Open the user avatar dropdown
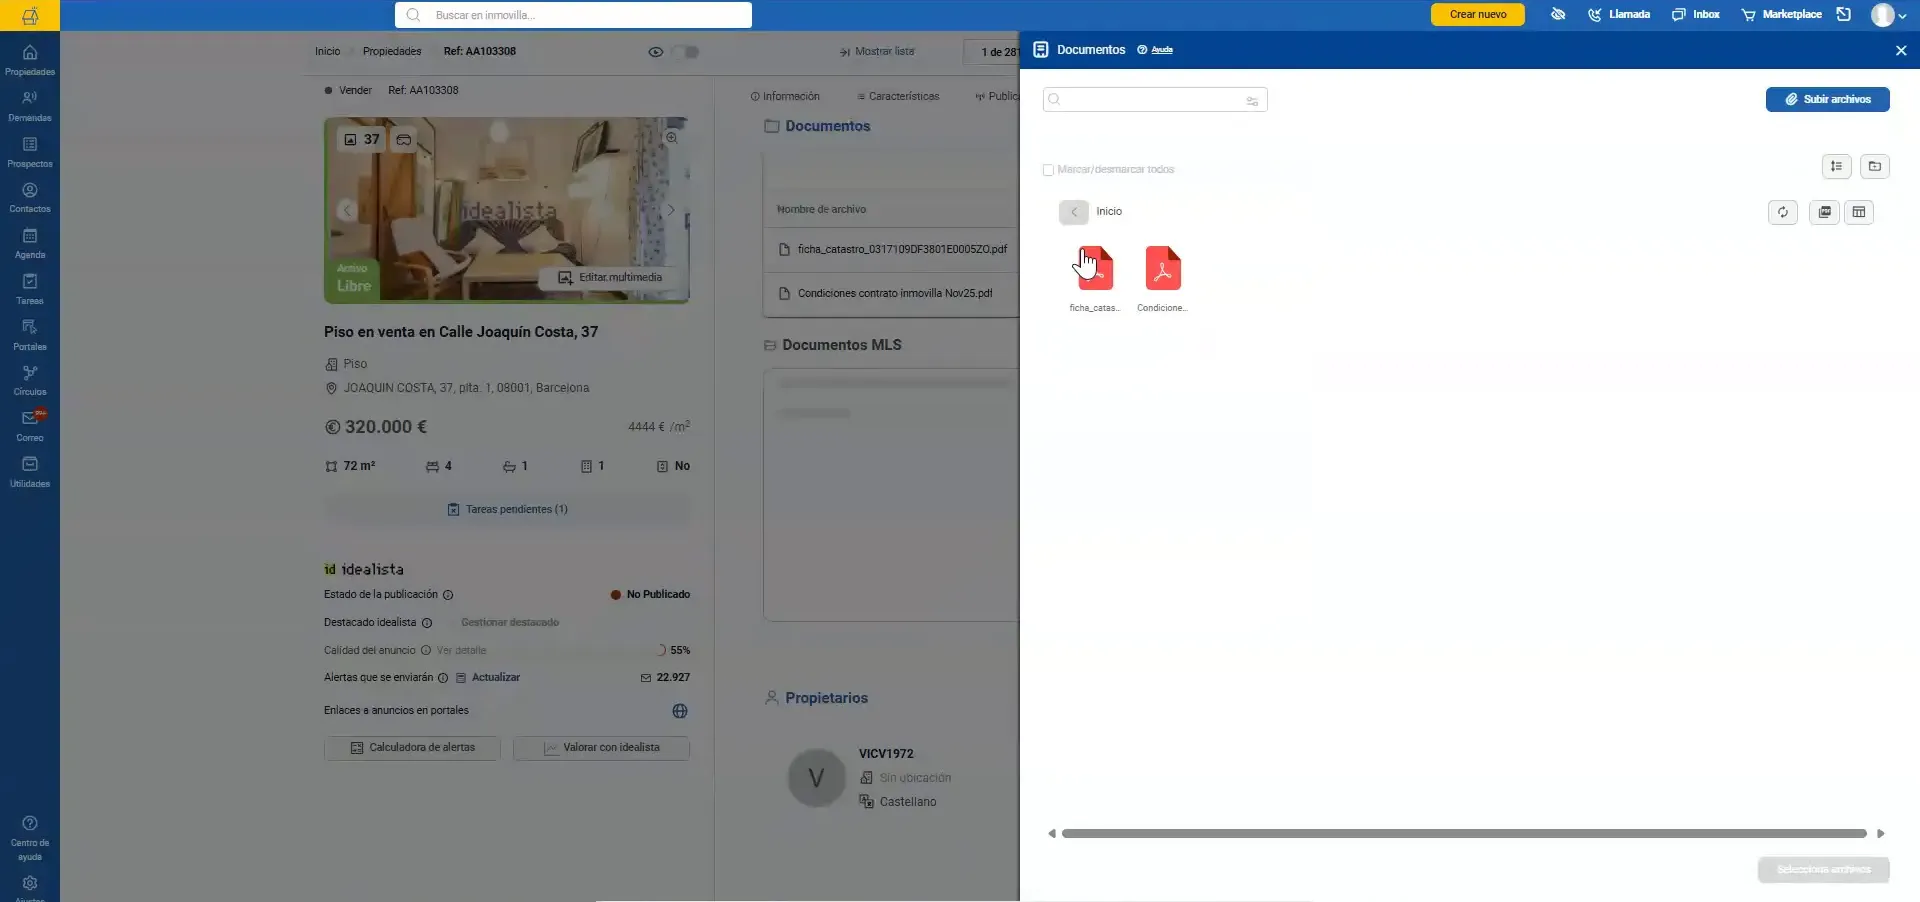 tap(1889, 15)
